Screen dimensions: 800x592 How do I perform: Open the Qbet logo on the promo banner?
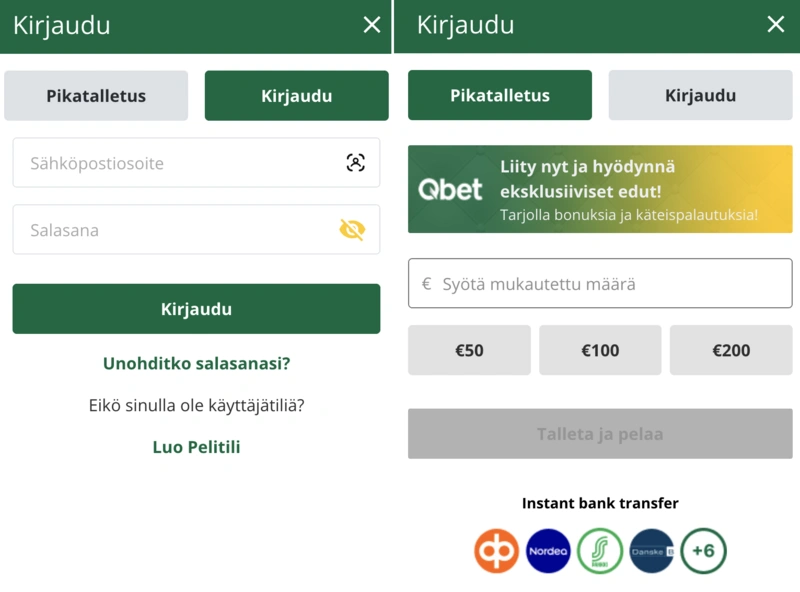tap(451, 188)
